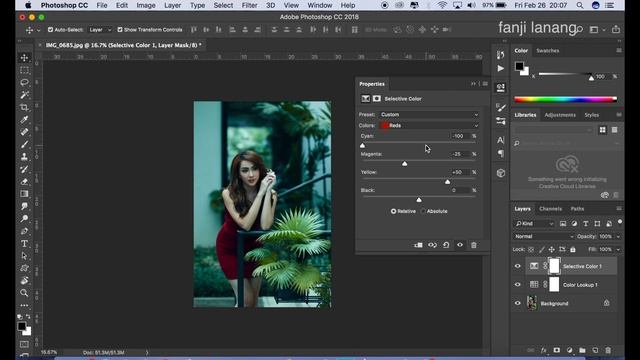This screenshot has width=640, height=360.
Task: Switch to the Paths tab
Action: click(x=577, y=209)
